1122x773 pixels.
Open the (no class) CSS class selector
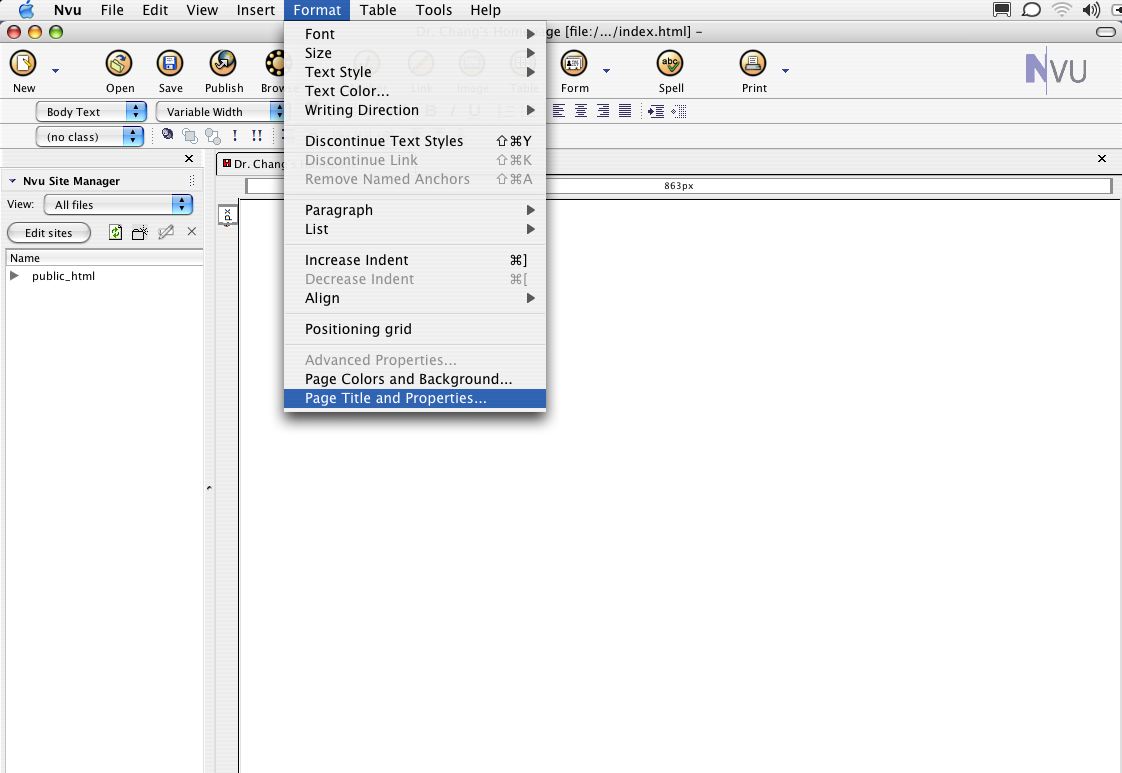(91, 136)
